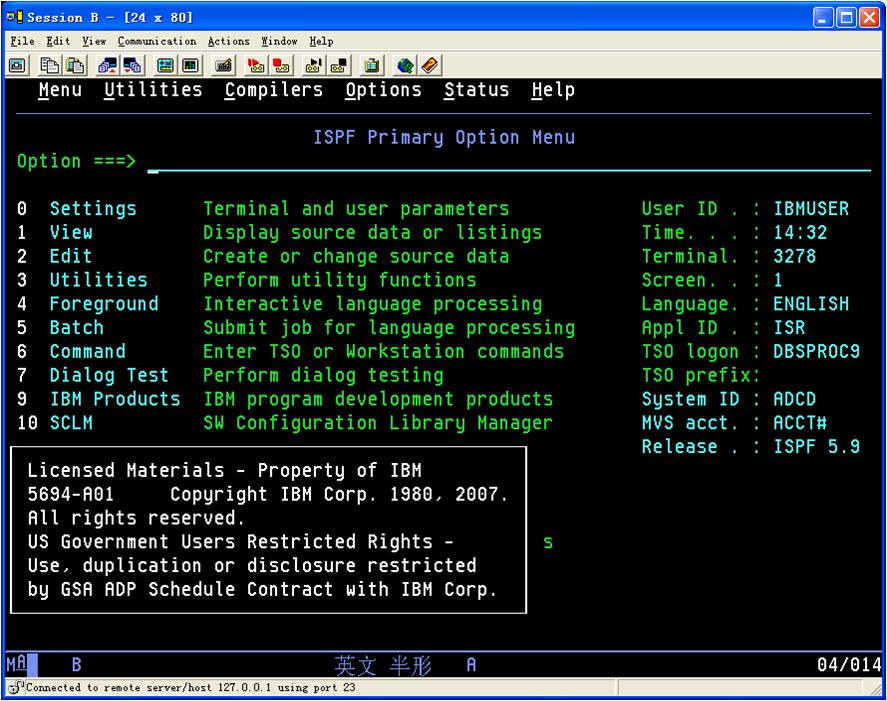Open the Display setup toolbar icon
Viewport: 887px width, 701px height.
pyautogui.click(x=165, y=66)
